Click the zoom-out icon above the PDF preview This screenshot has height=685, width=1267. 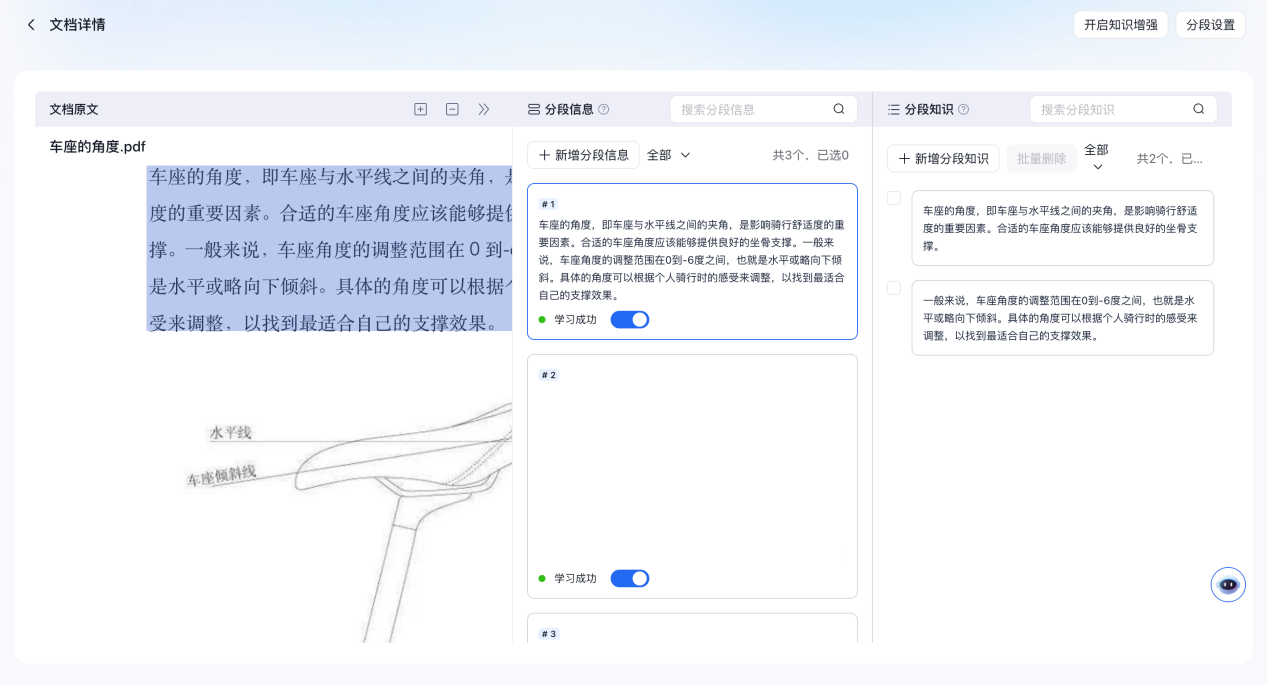point(452,109)
